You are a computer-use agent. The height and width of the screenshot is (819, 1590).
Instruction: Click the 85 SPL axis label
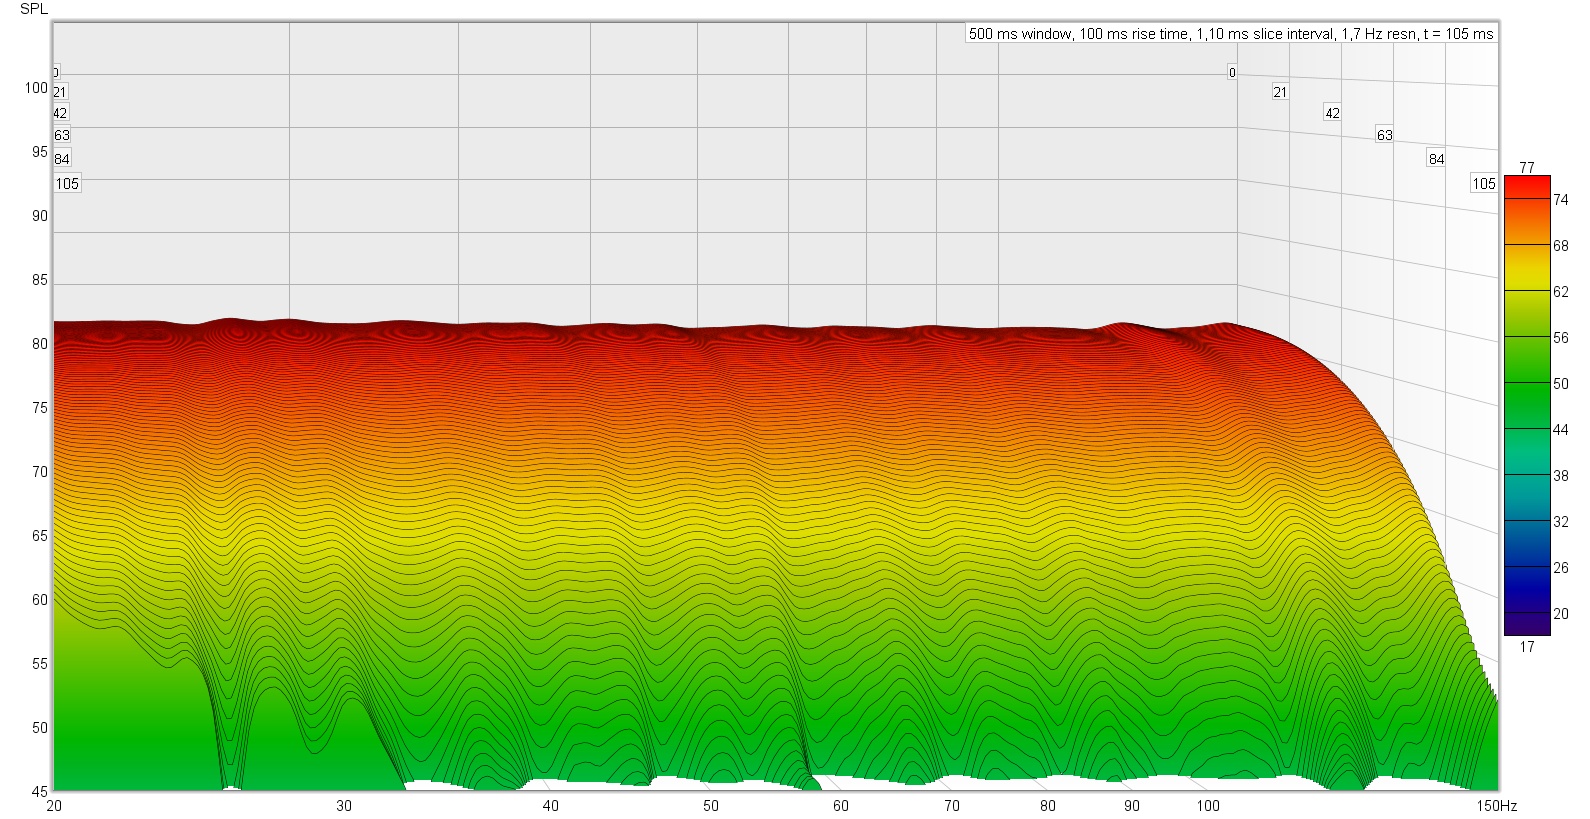tap(40, 280)
